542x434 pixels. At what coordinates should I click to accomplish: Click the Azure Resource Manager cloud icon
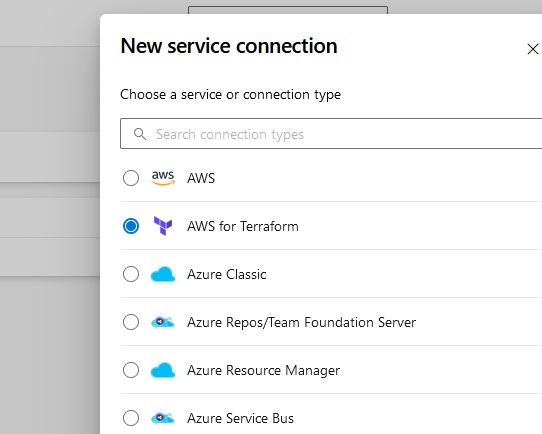[x=163, y=370]
